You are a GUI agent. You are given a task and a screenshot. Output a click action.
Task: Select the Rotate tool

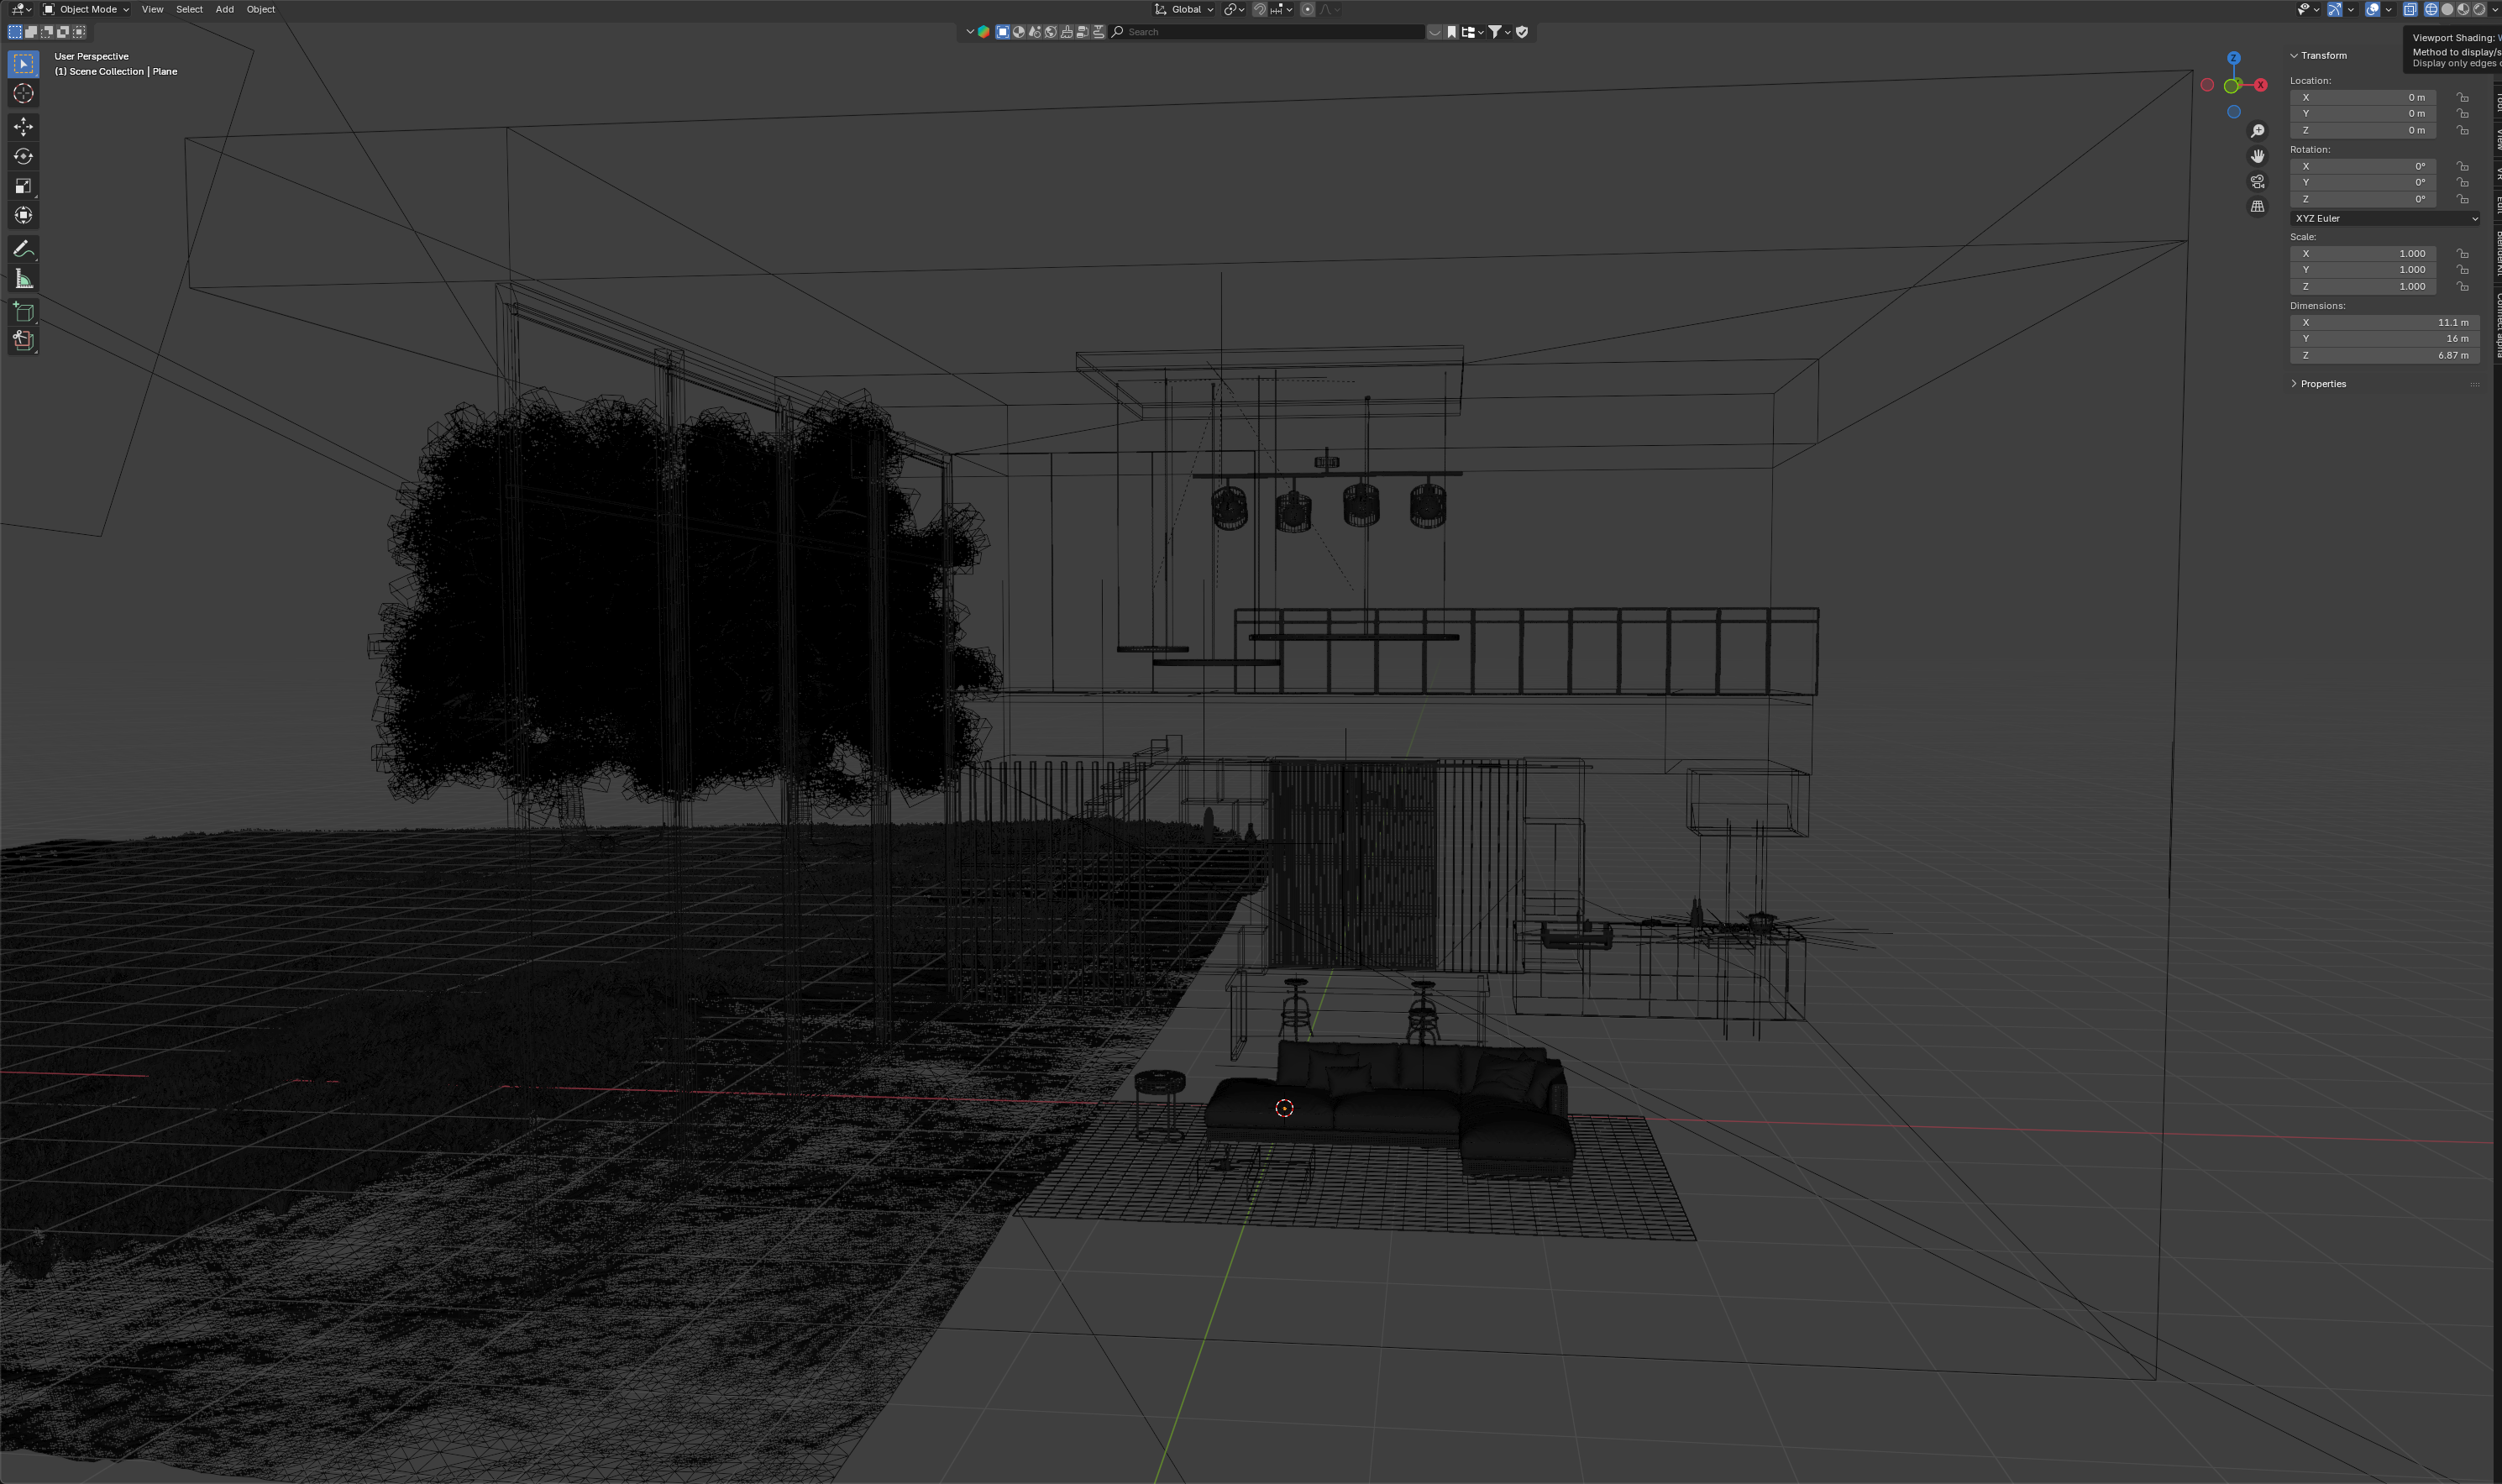coord(23,156)
